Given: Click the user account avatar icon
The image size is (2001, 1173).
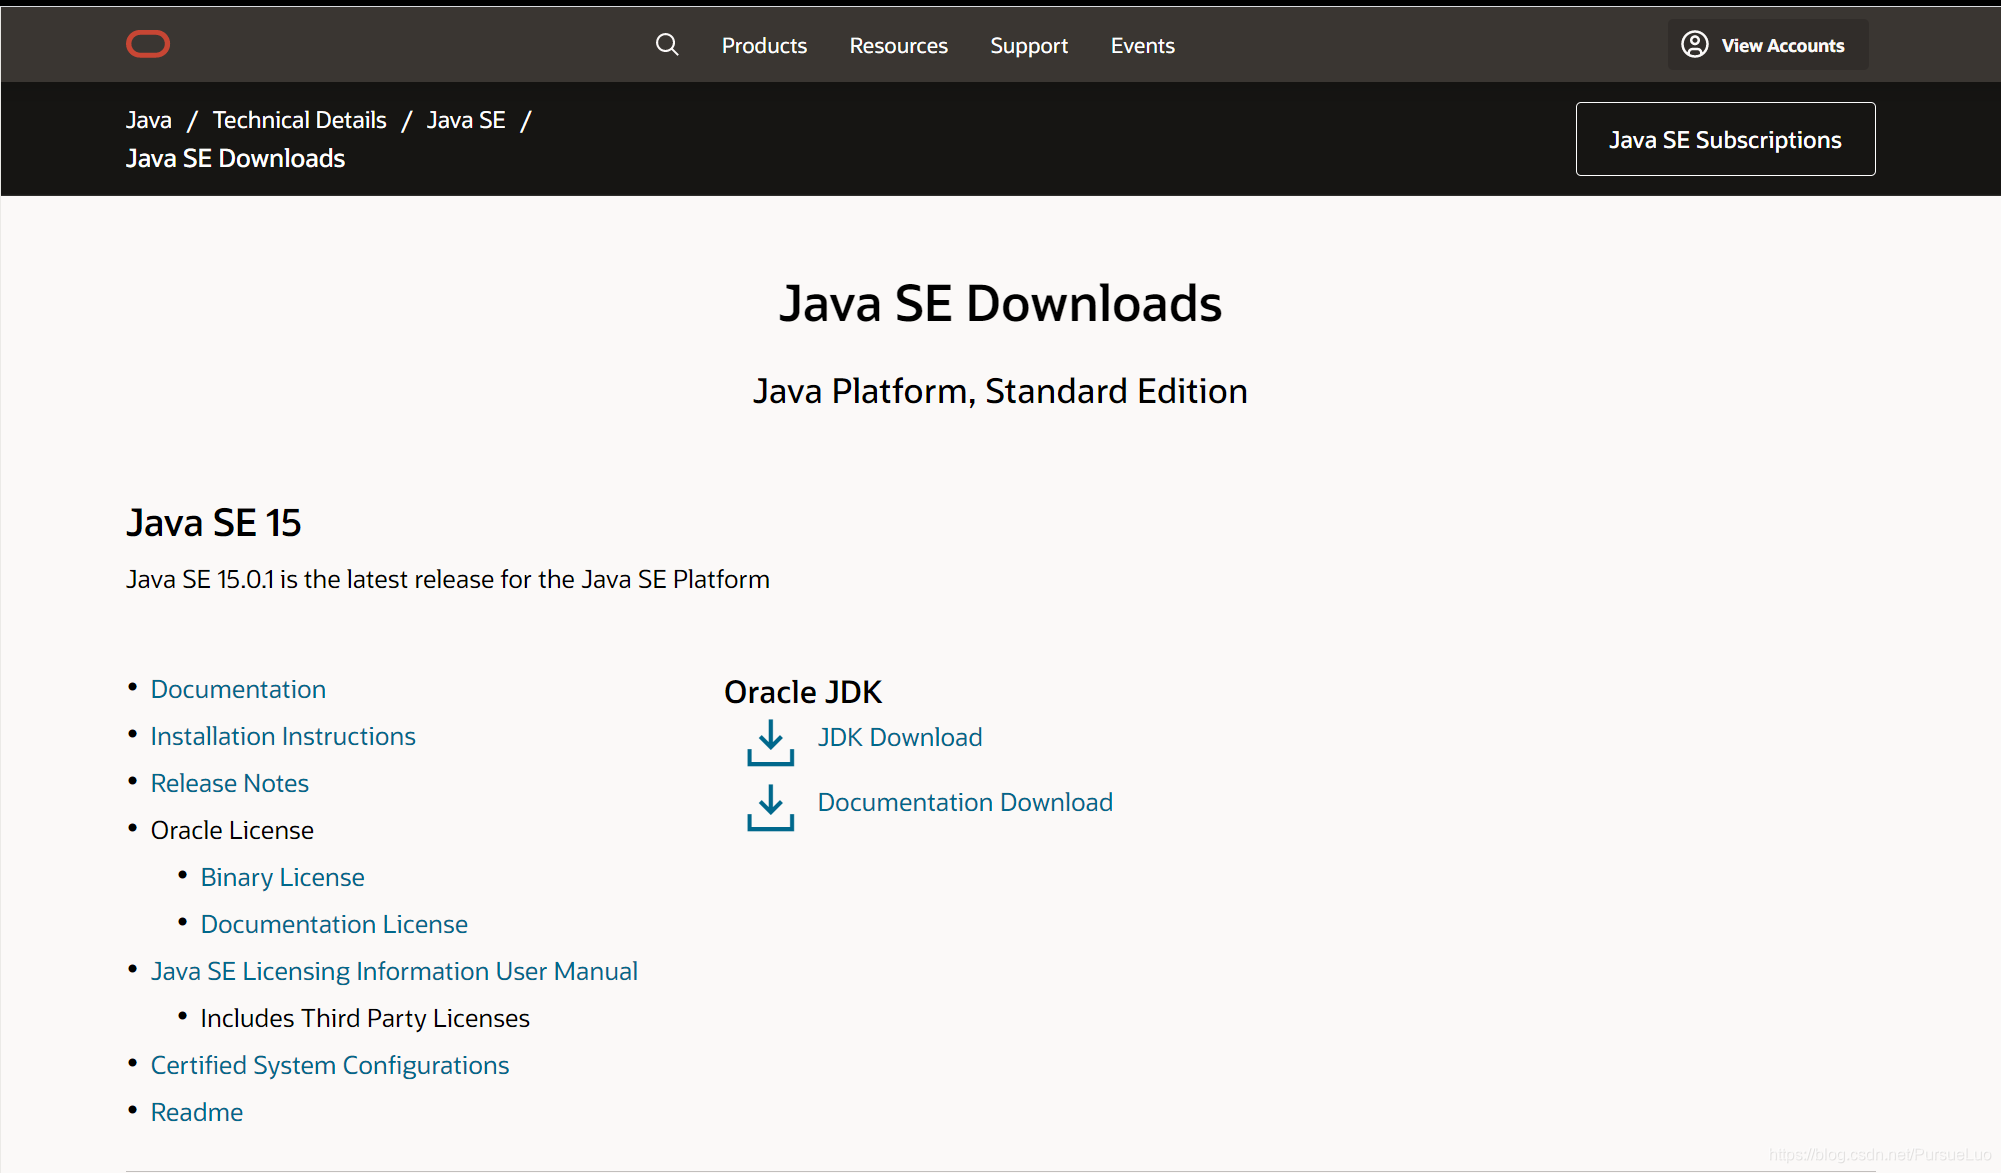Looking at the screenshot, I should (1694, 45).
